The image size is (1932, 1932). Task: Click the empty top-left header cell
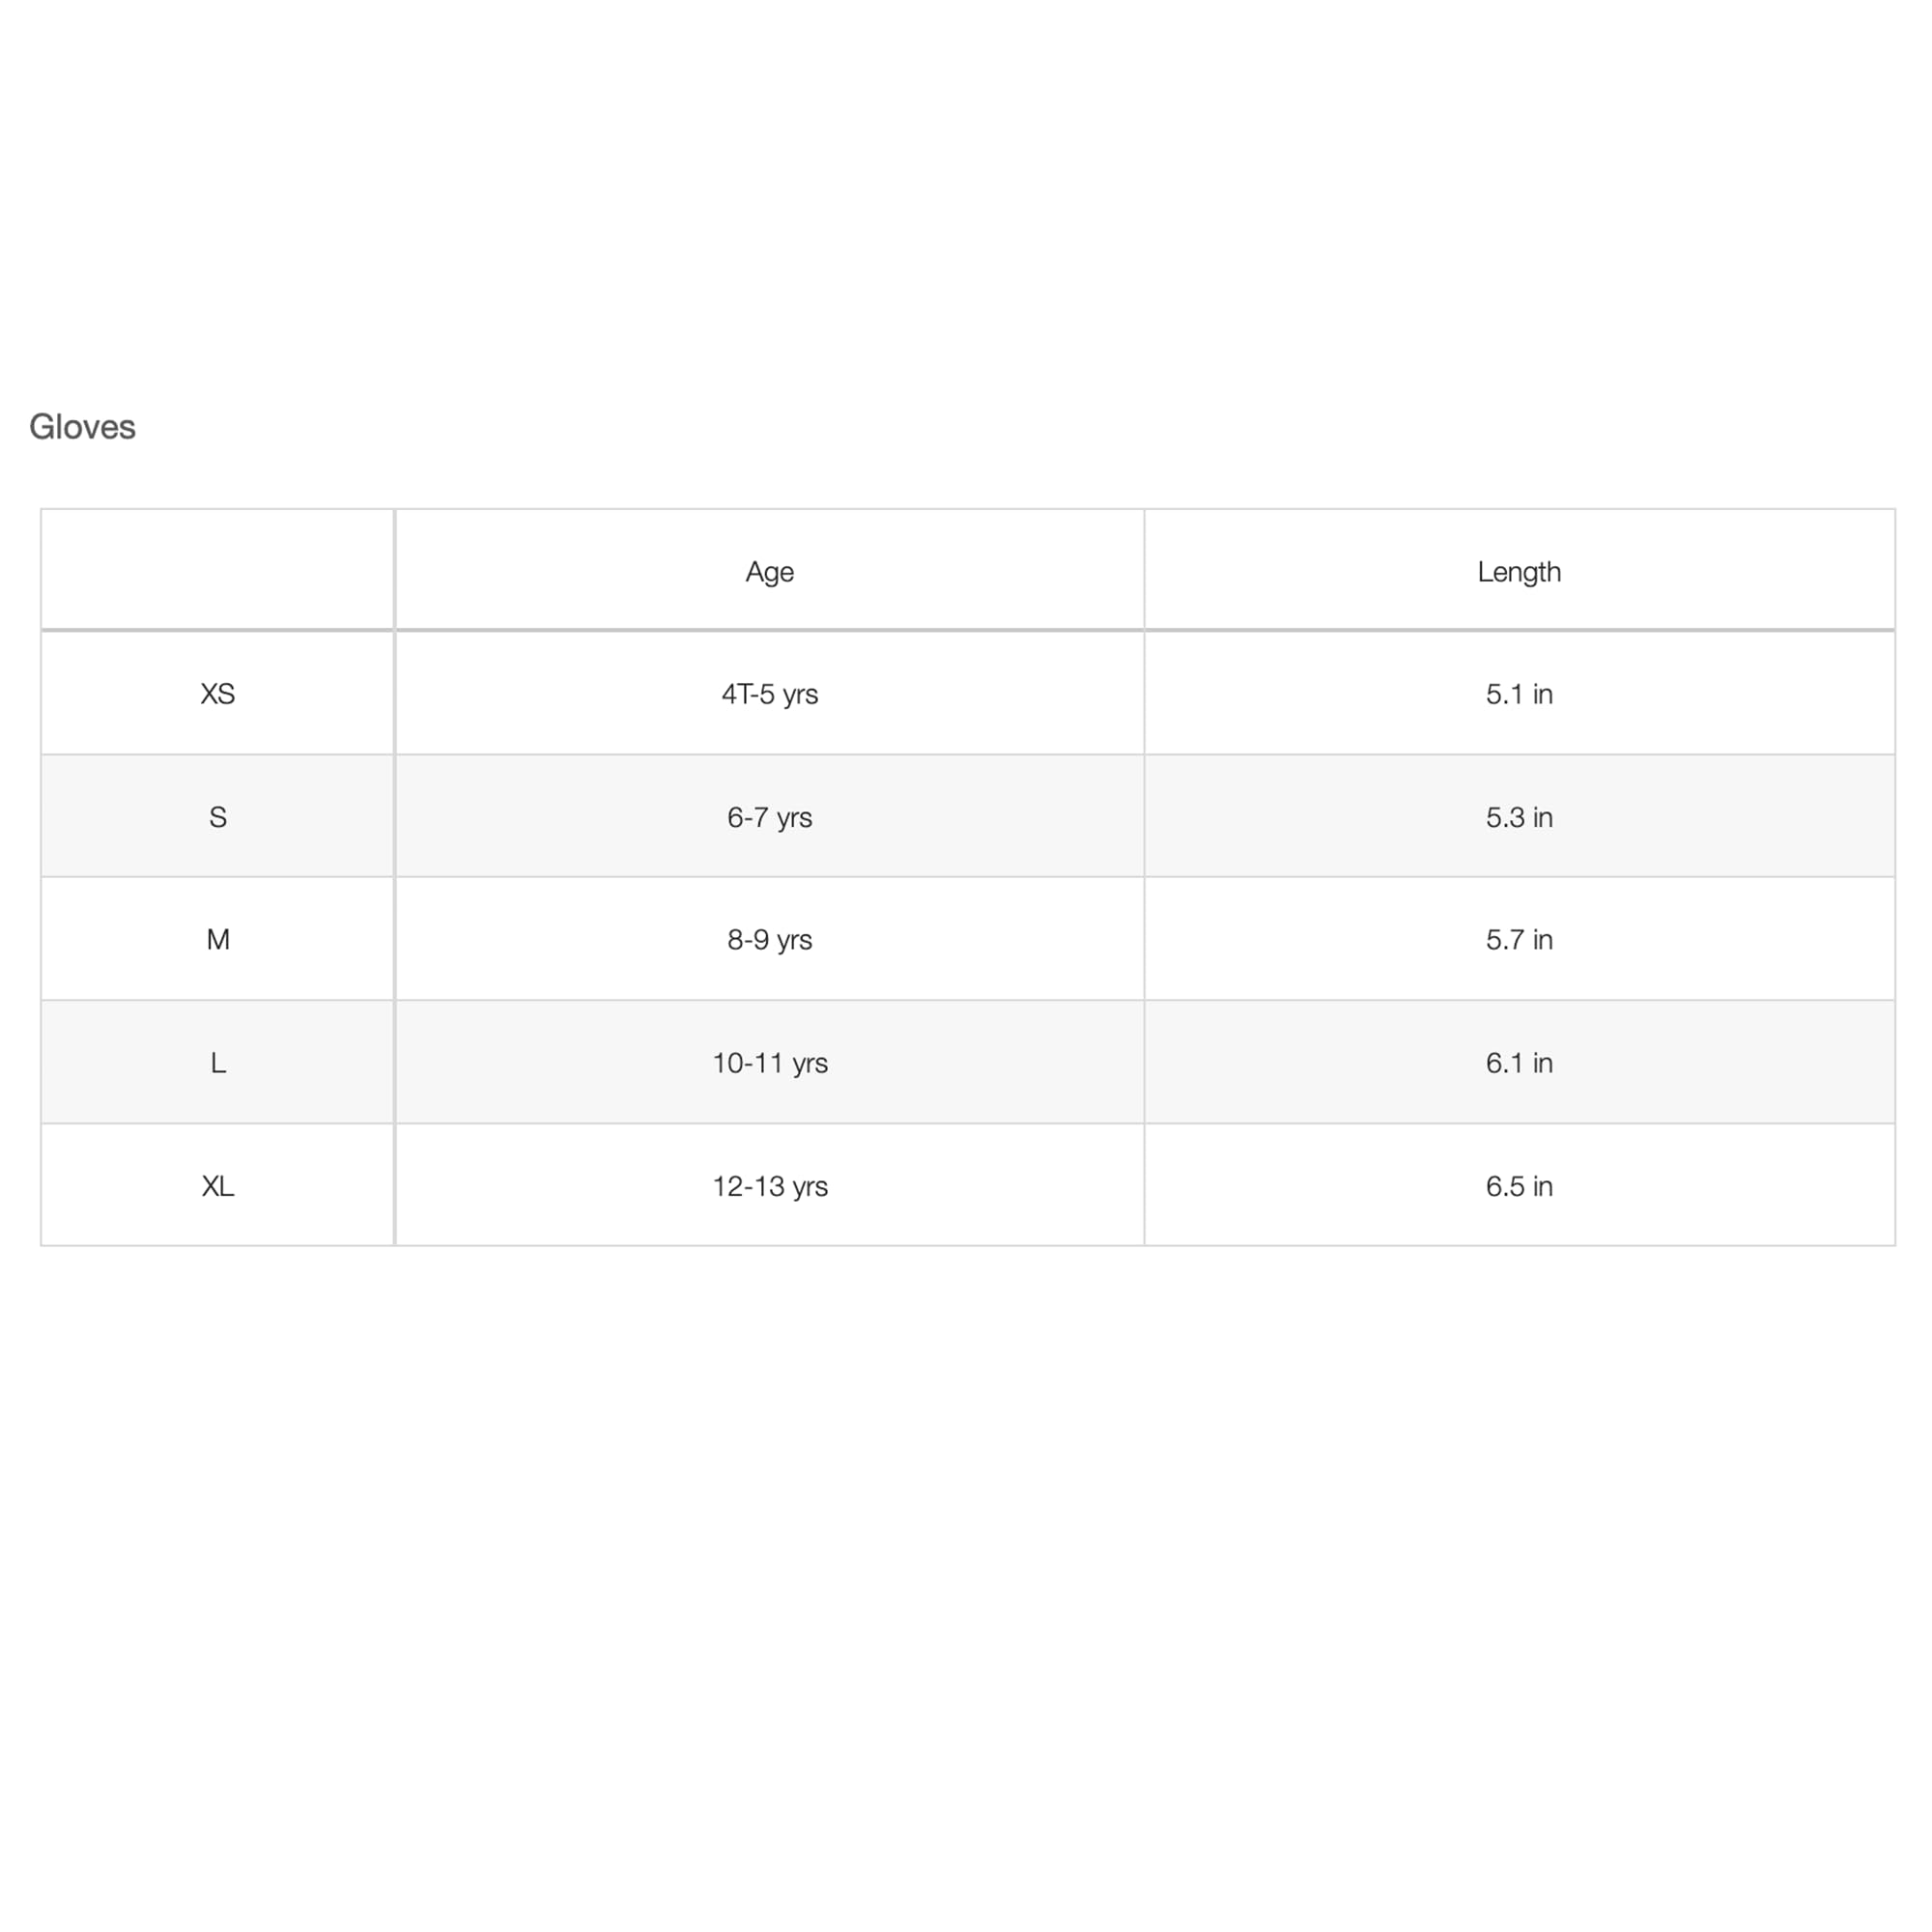[x=217, y=570]
